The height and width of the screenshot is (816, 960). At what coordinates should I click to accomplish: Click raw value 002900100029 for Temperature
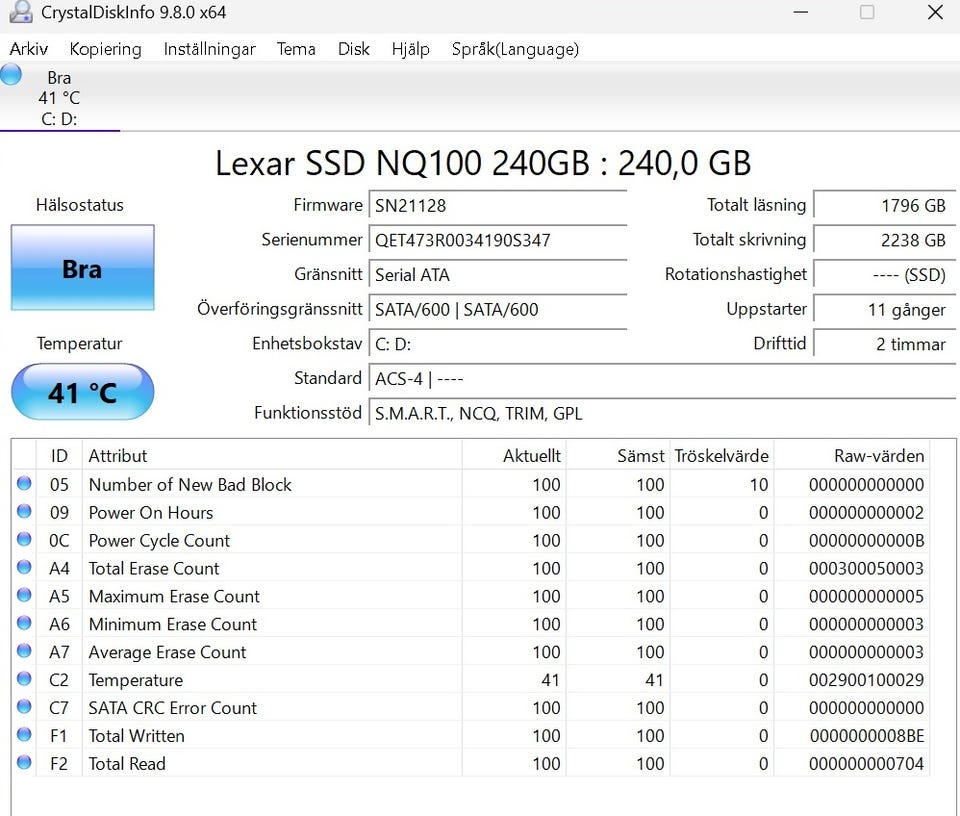click(866, 679)
